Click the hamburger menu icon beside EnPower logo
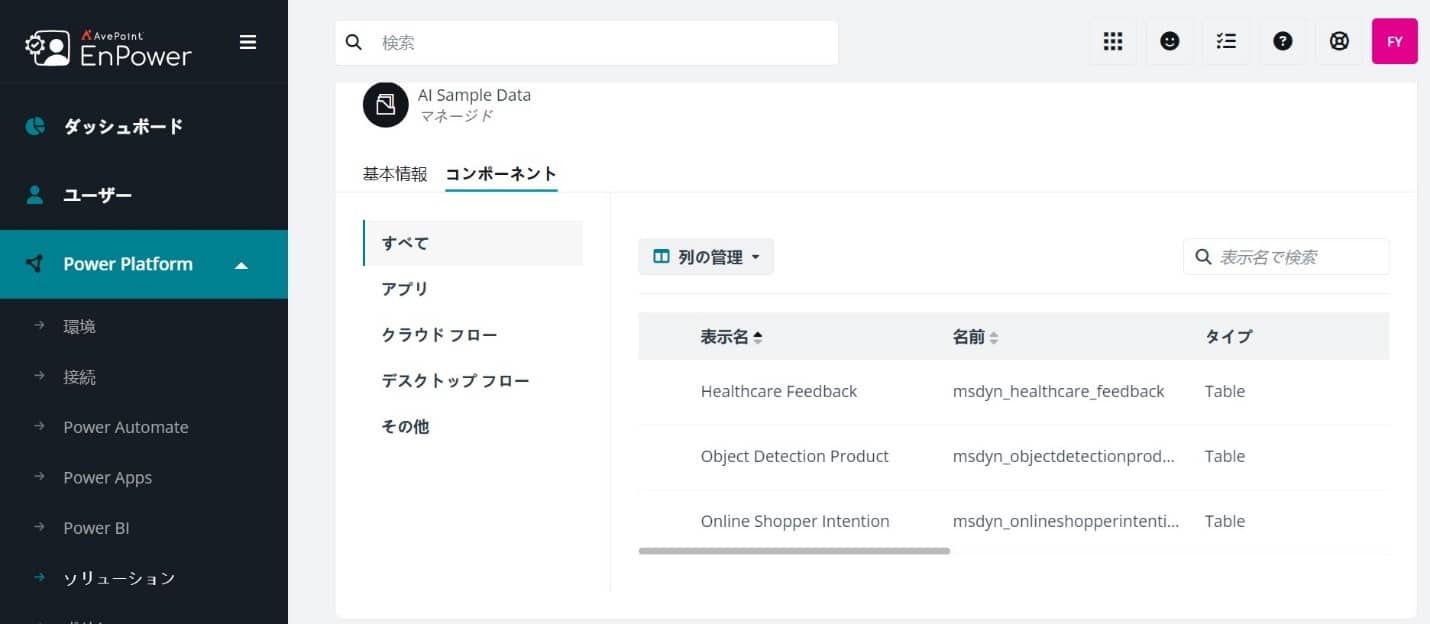Screen dimensions: 1430x624 click(x=248, y=42)
